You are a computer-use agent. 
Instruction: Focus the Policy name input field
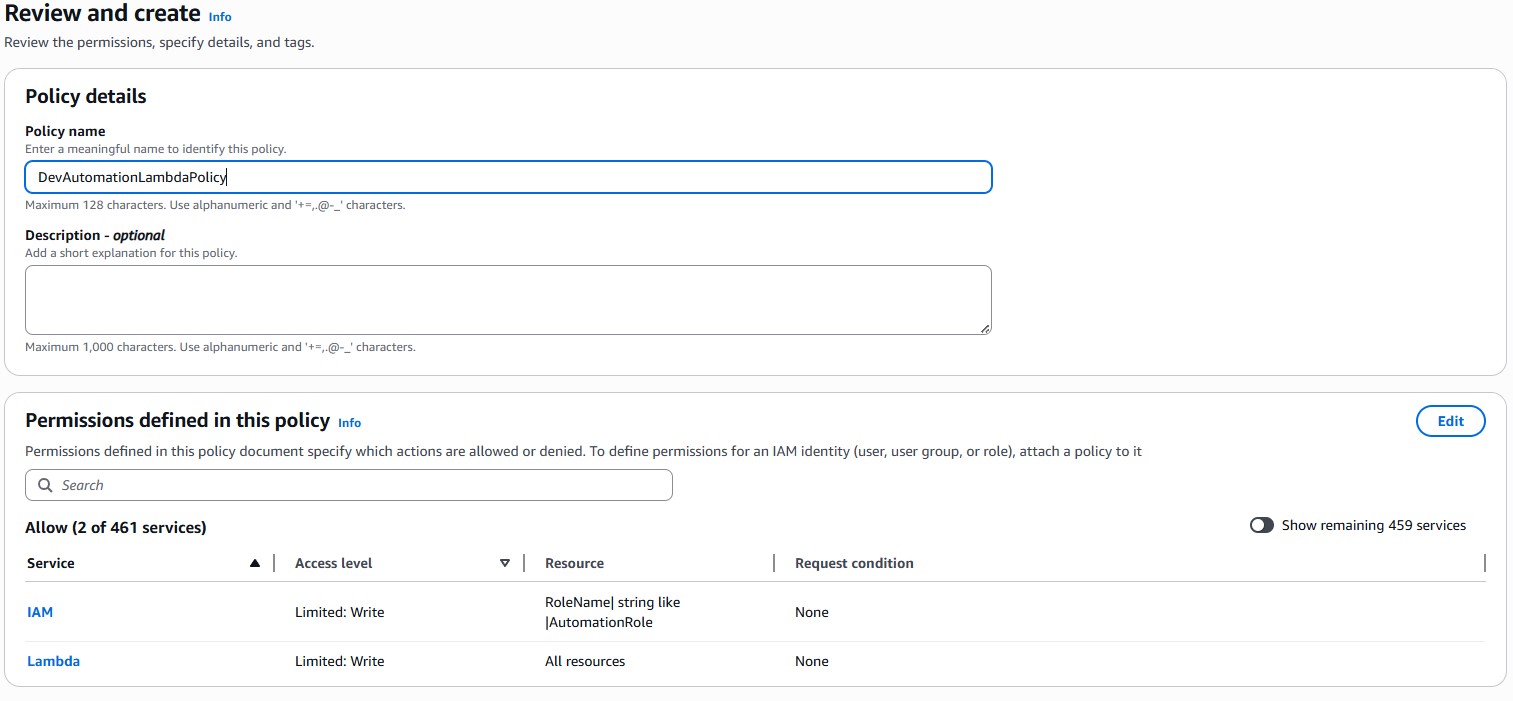[508, 177]
